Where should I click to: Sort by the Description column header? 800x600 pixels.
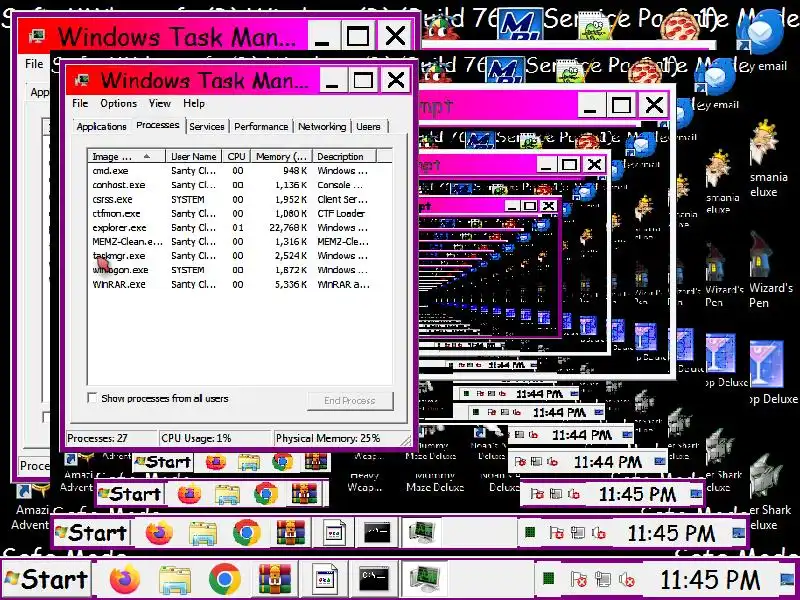point(344,156)
